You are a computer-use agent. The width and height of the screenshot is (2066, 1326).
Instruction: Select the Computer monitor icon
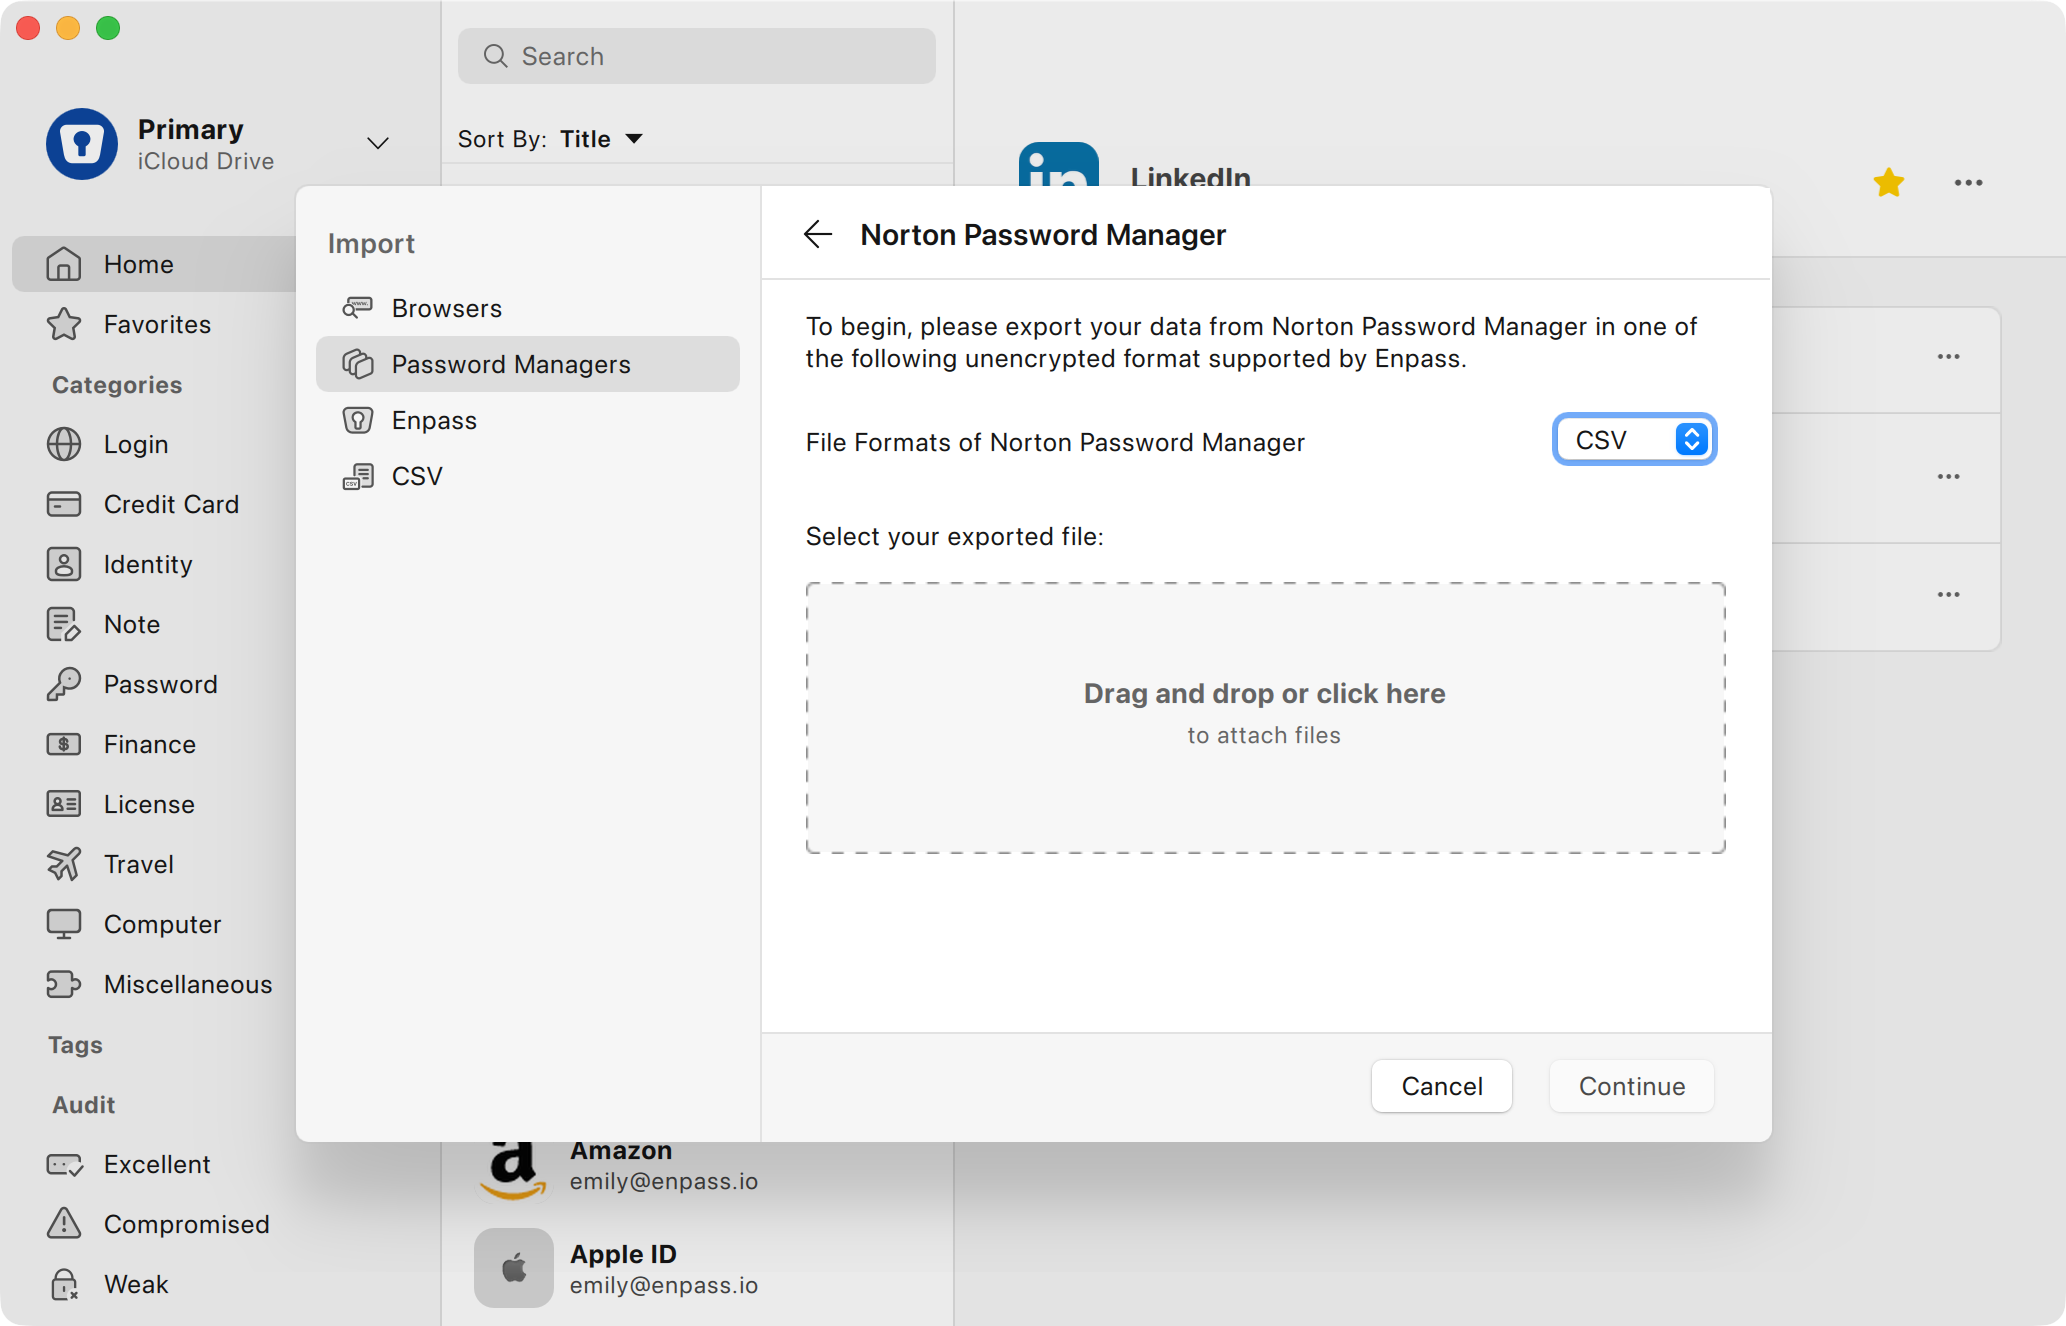coord(64,924)
